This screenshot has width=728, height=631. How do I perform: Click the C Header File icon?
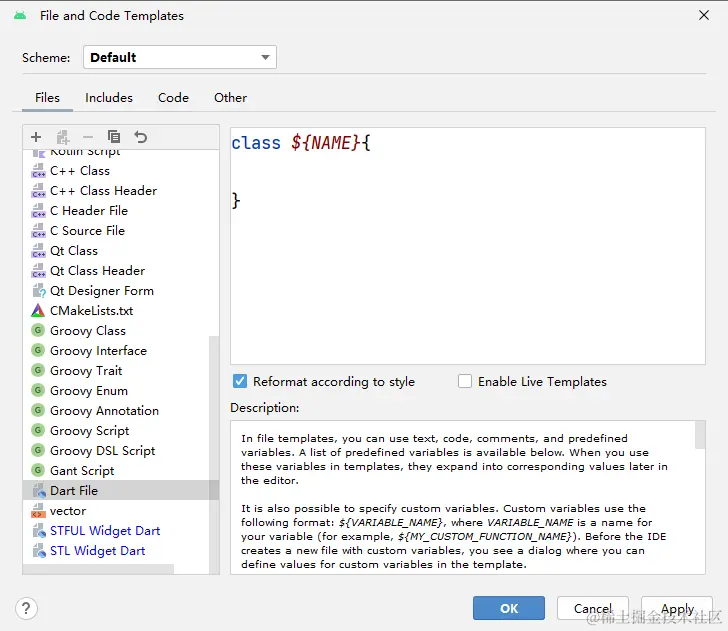click(38, 211)
